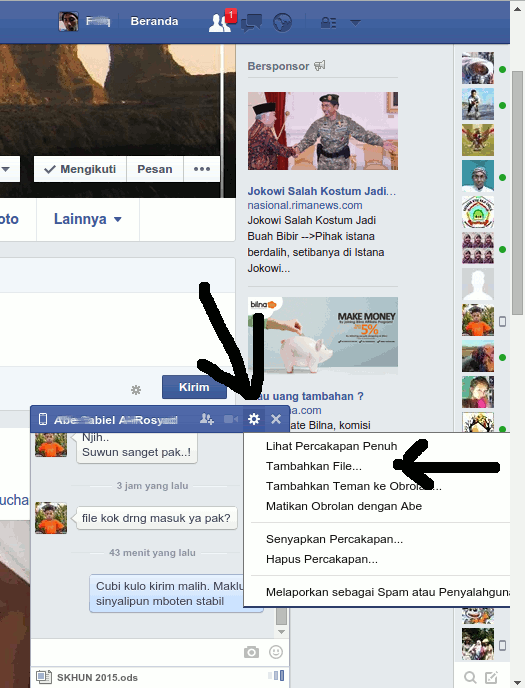Open Jokowi Salah Kostum Jadi ad headline
This screenshot has height=688, width=525.
click(x=321, y=191)
